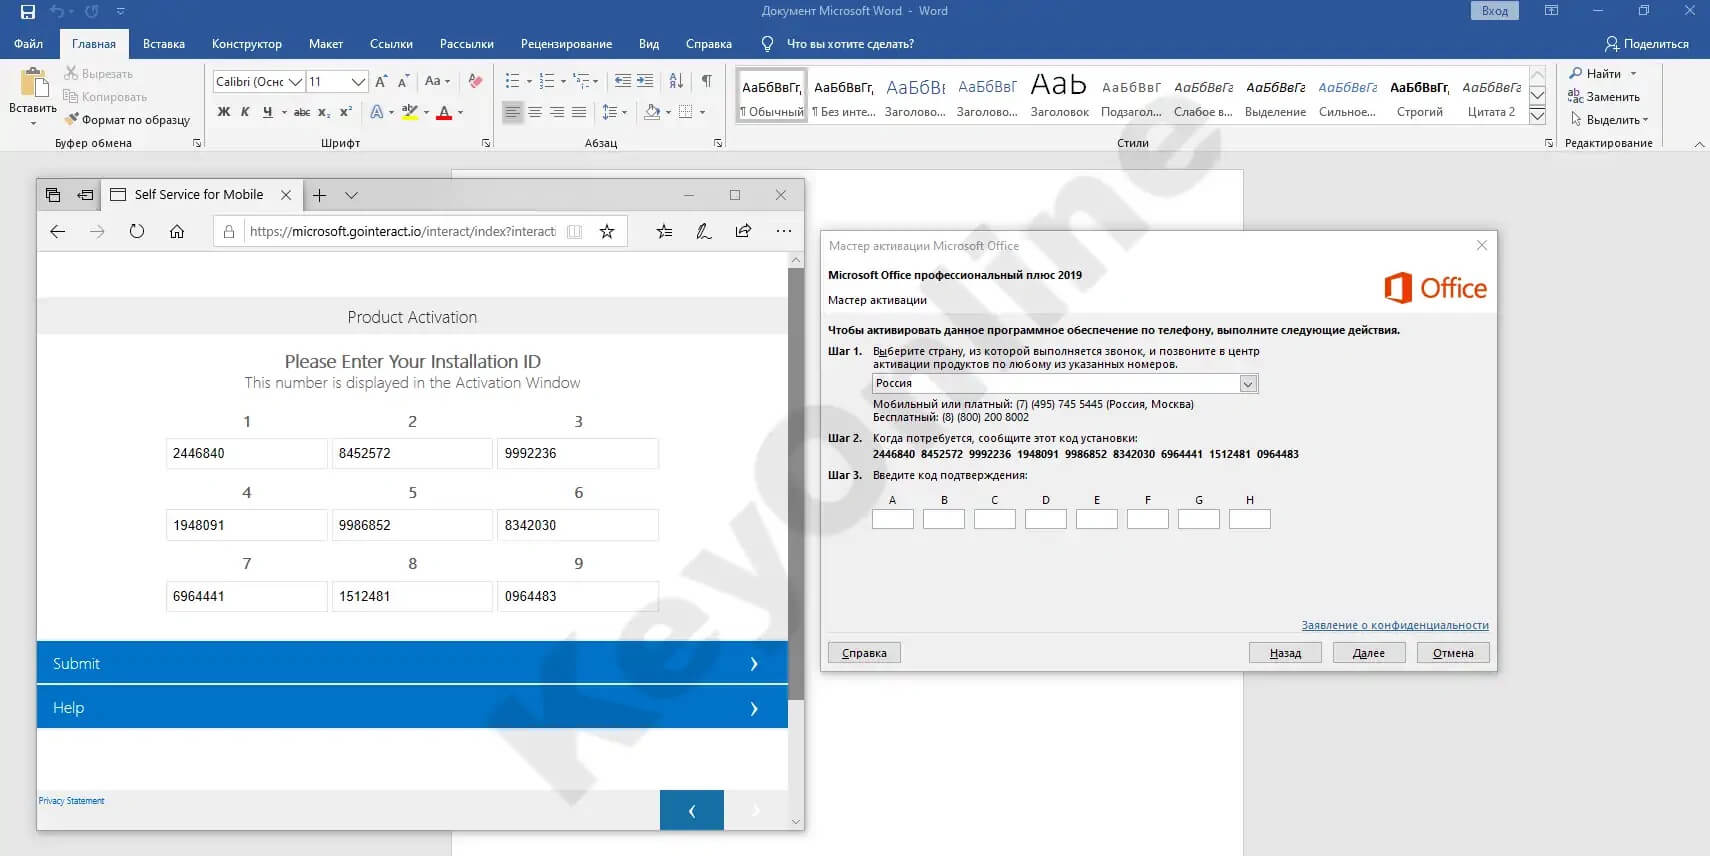This screenshot has height=856, width=1710.
Task: Switch to the Справка tab
Action: 709,44
